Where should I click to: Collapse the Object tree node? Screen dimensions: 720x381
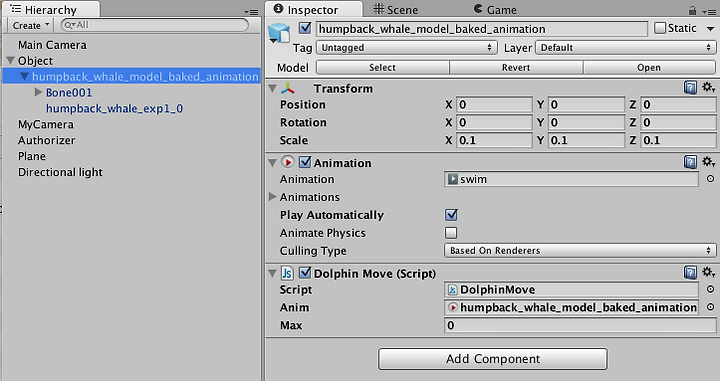[x=11, y=60]
